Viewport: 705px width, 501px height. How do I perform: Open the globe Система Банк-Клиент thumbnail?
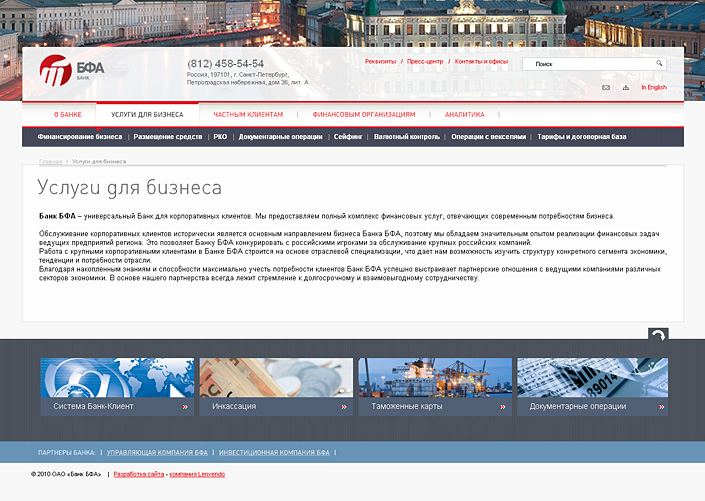click(117, 377)
